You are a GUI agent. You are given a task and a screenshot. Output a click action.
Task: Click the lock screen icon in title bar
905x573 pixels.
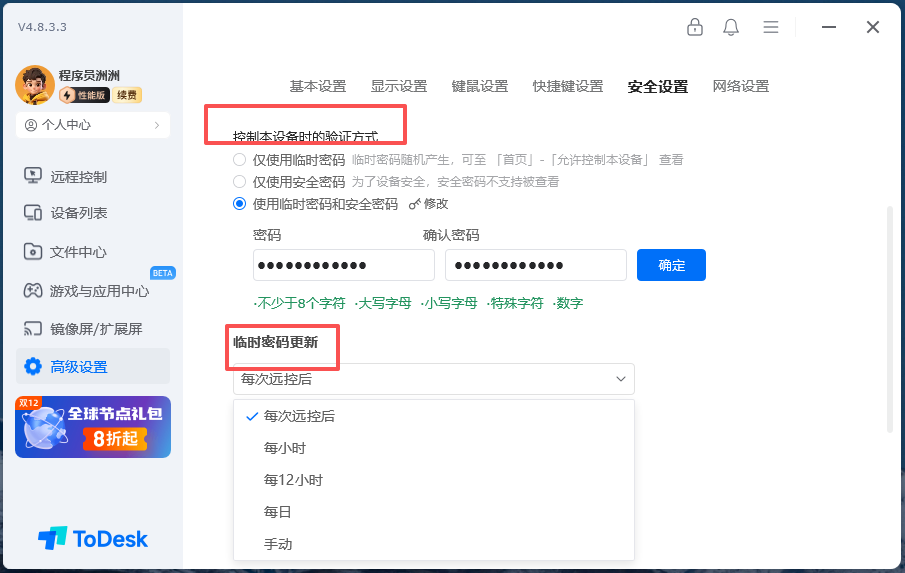694,27
